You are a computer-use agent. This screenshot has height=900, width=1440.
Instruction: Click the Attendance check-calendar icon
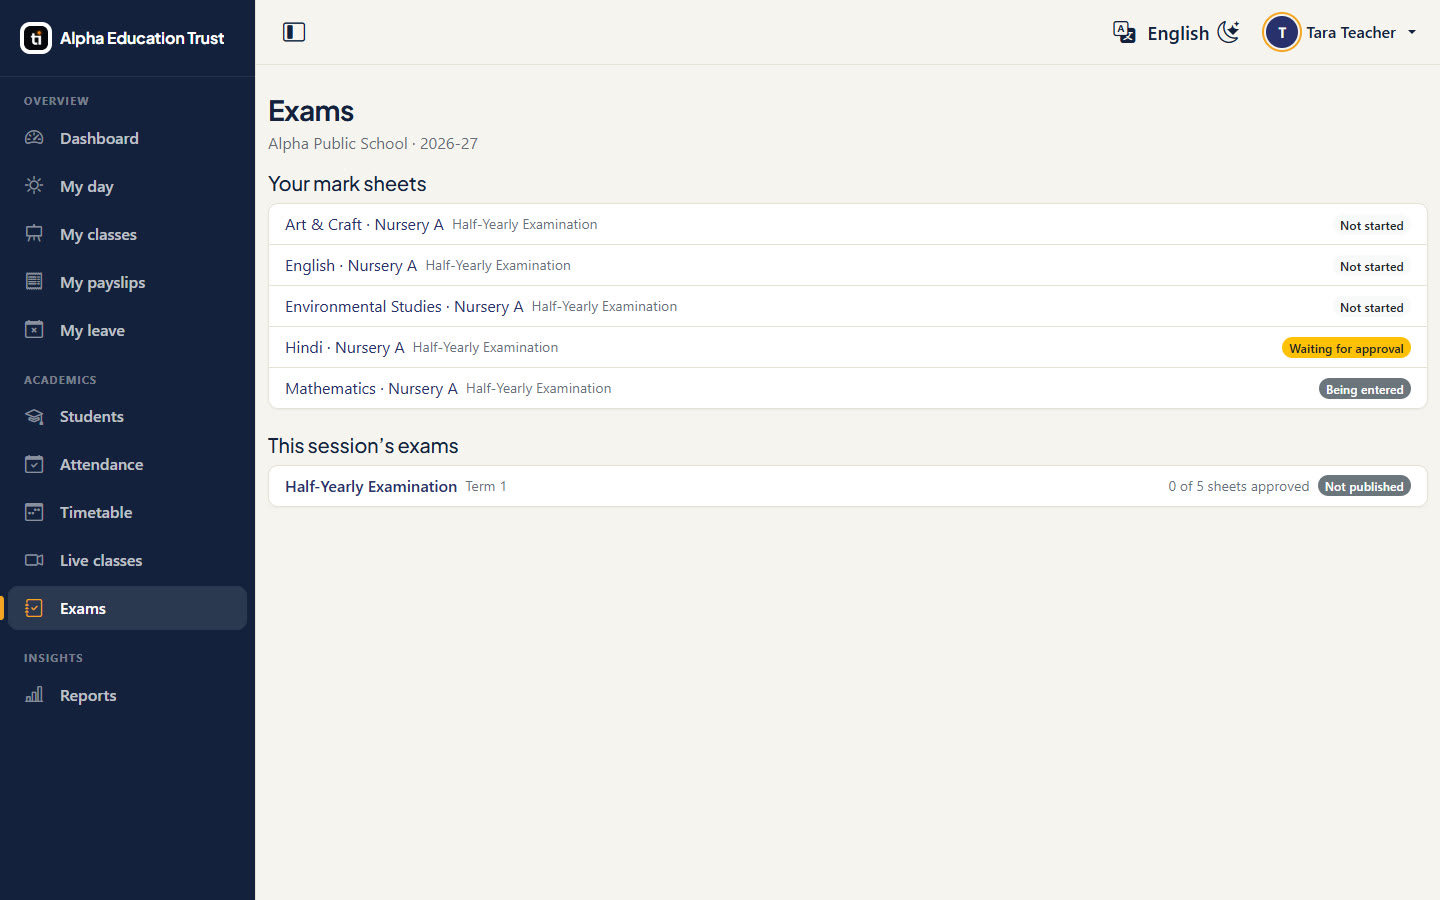[34, 464]
